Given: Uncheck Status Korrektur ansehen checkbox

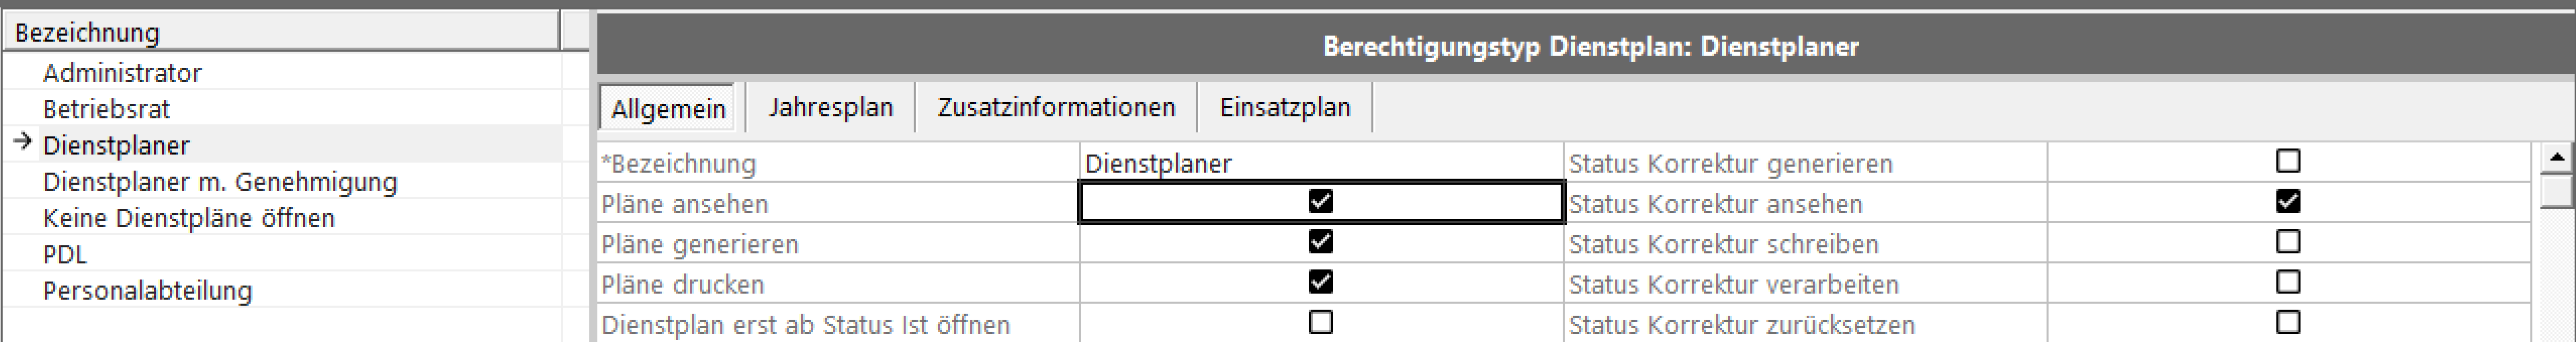Looking at the screenshot, I should point(2287,201).
